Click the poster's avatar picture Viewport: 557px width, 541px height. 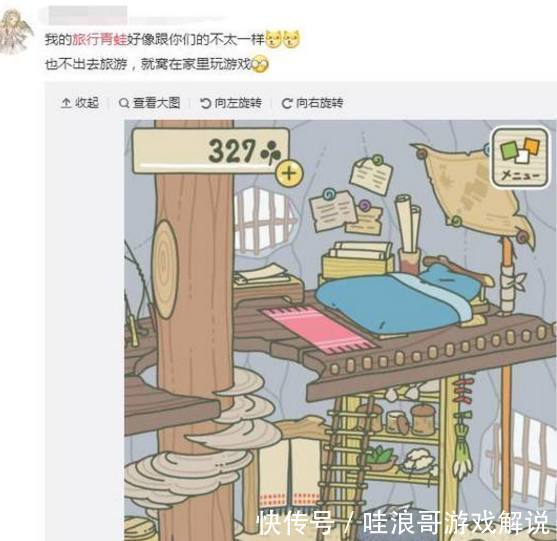point(16,32)
